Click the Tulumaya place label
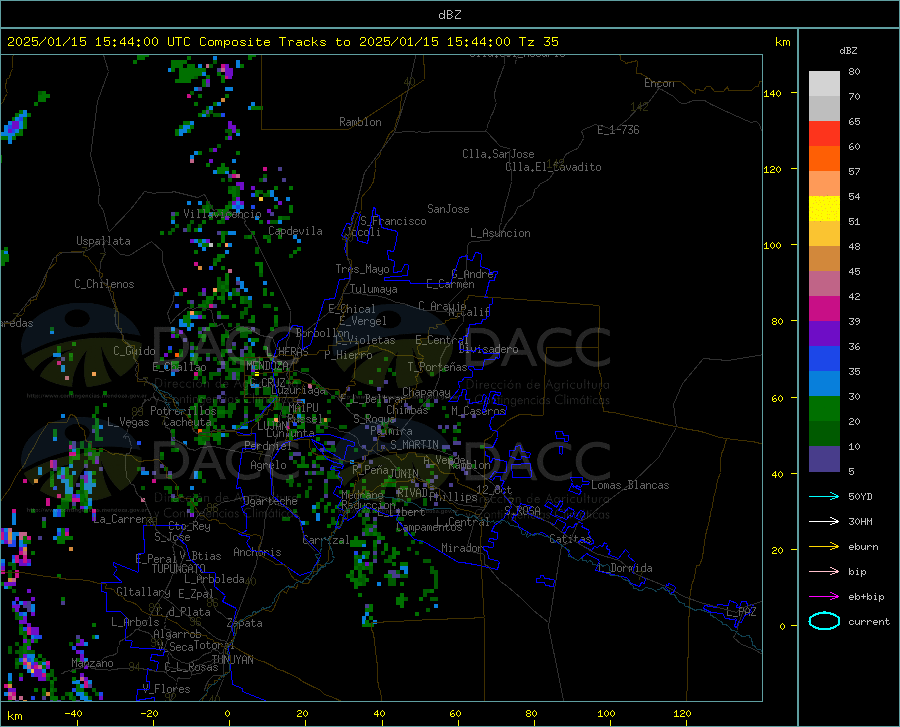The image size is (900, 727). [374, 289]
